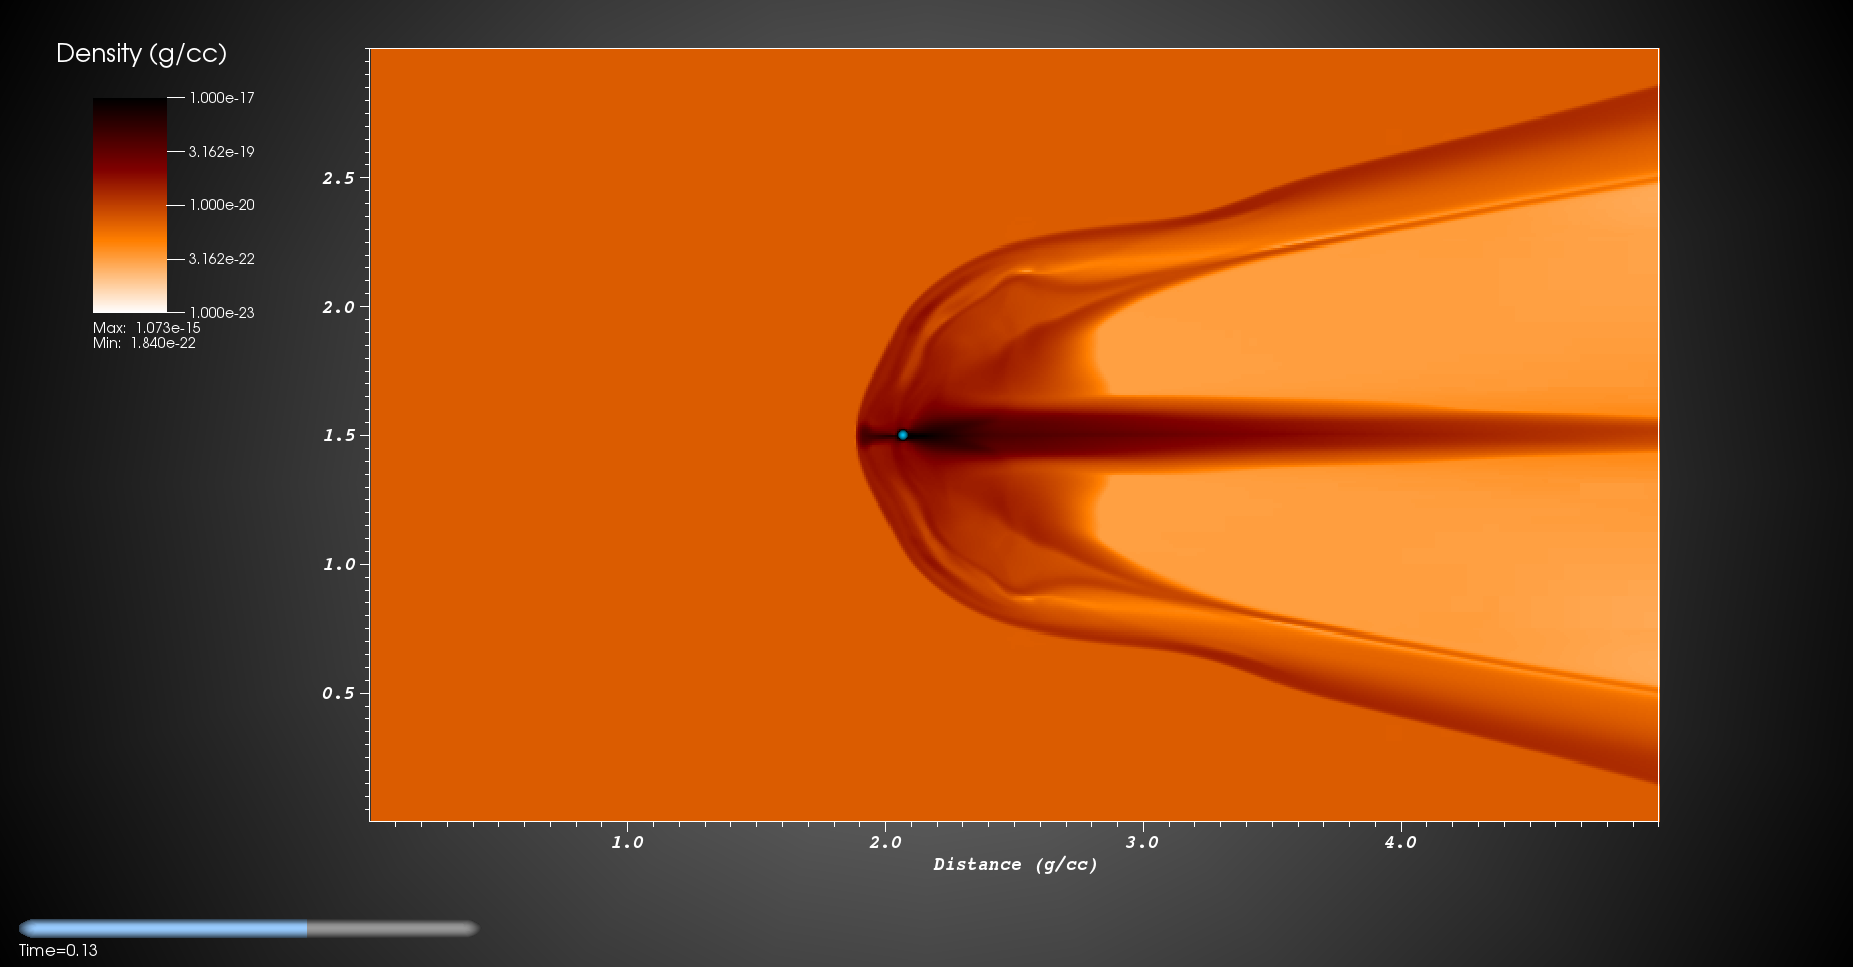1853x967 pixels.
Task: Click the '1.000e-23' legend label
Action: click(x=222, y=313)
